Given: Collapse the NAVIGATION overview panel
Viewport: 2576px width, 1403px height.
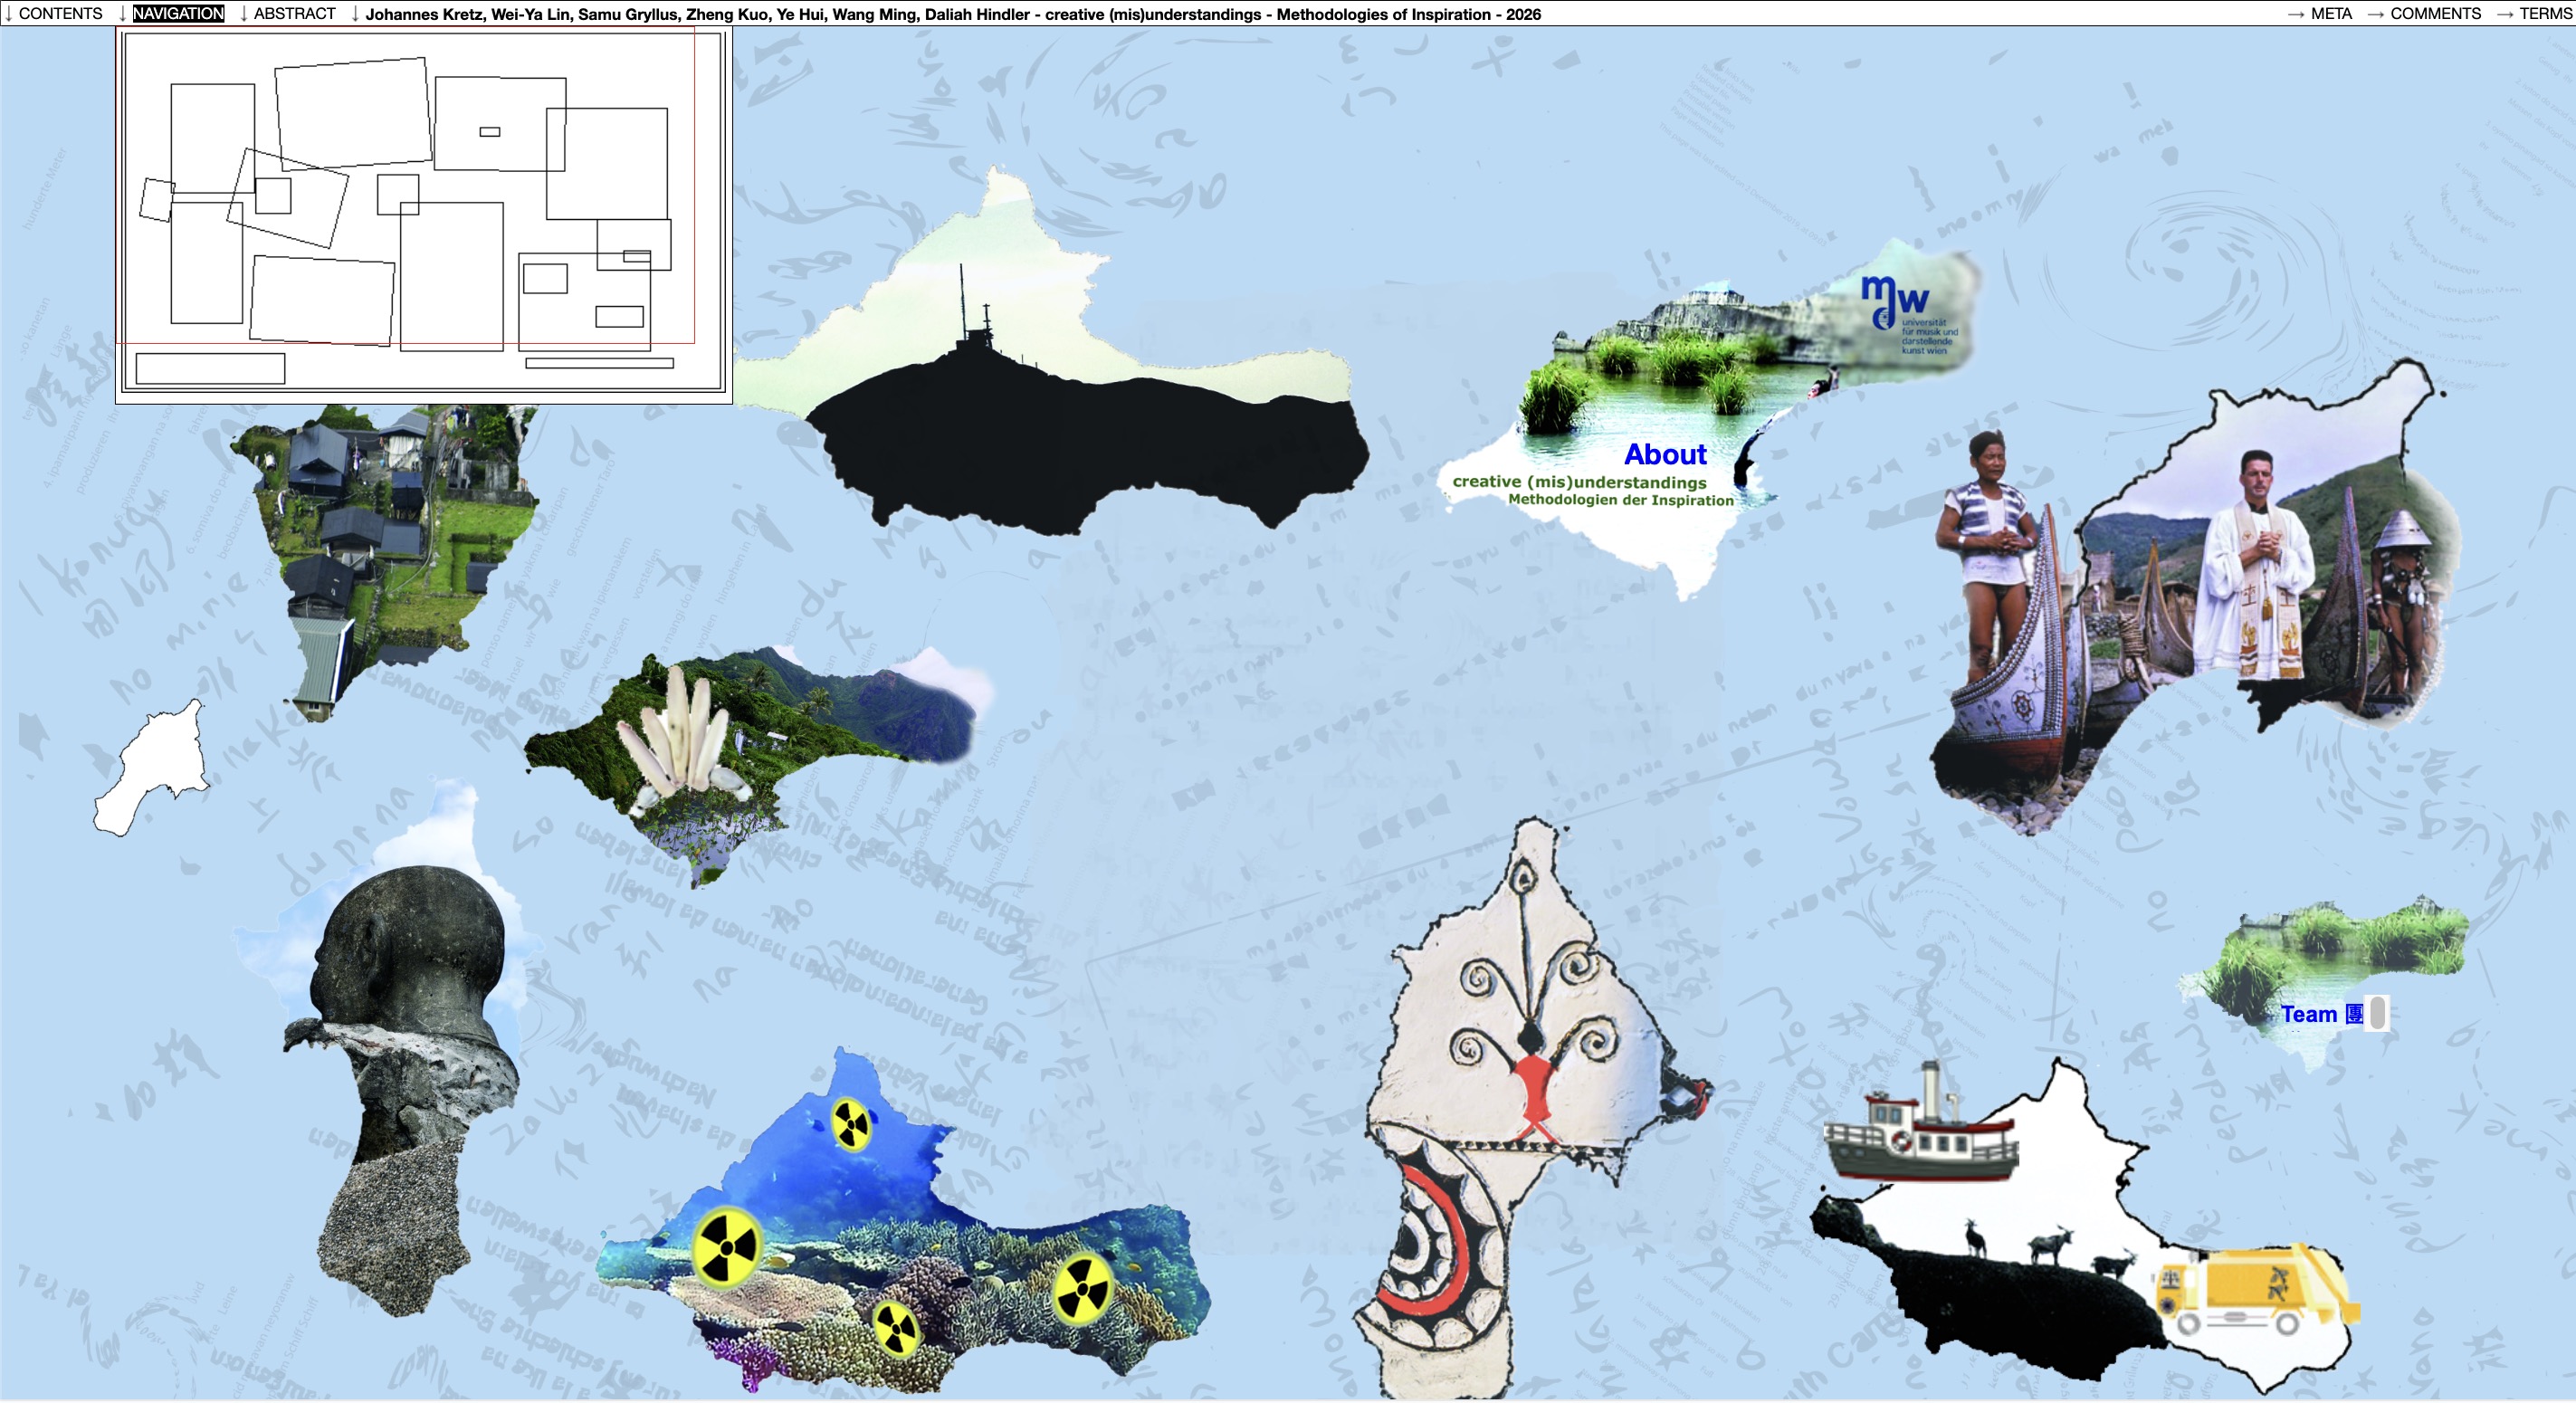Looking at the screenshot, I should pos(178,13).
